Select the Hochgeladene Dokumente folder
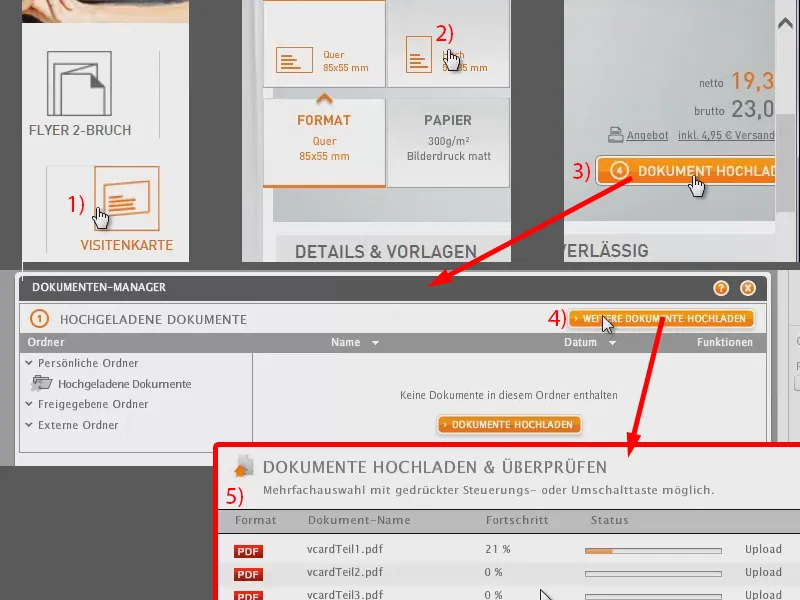 pyautogui.click(x=124, y=384)
